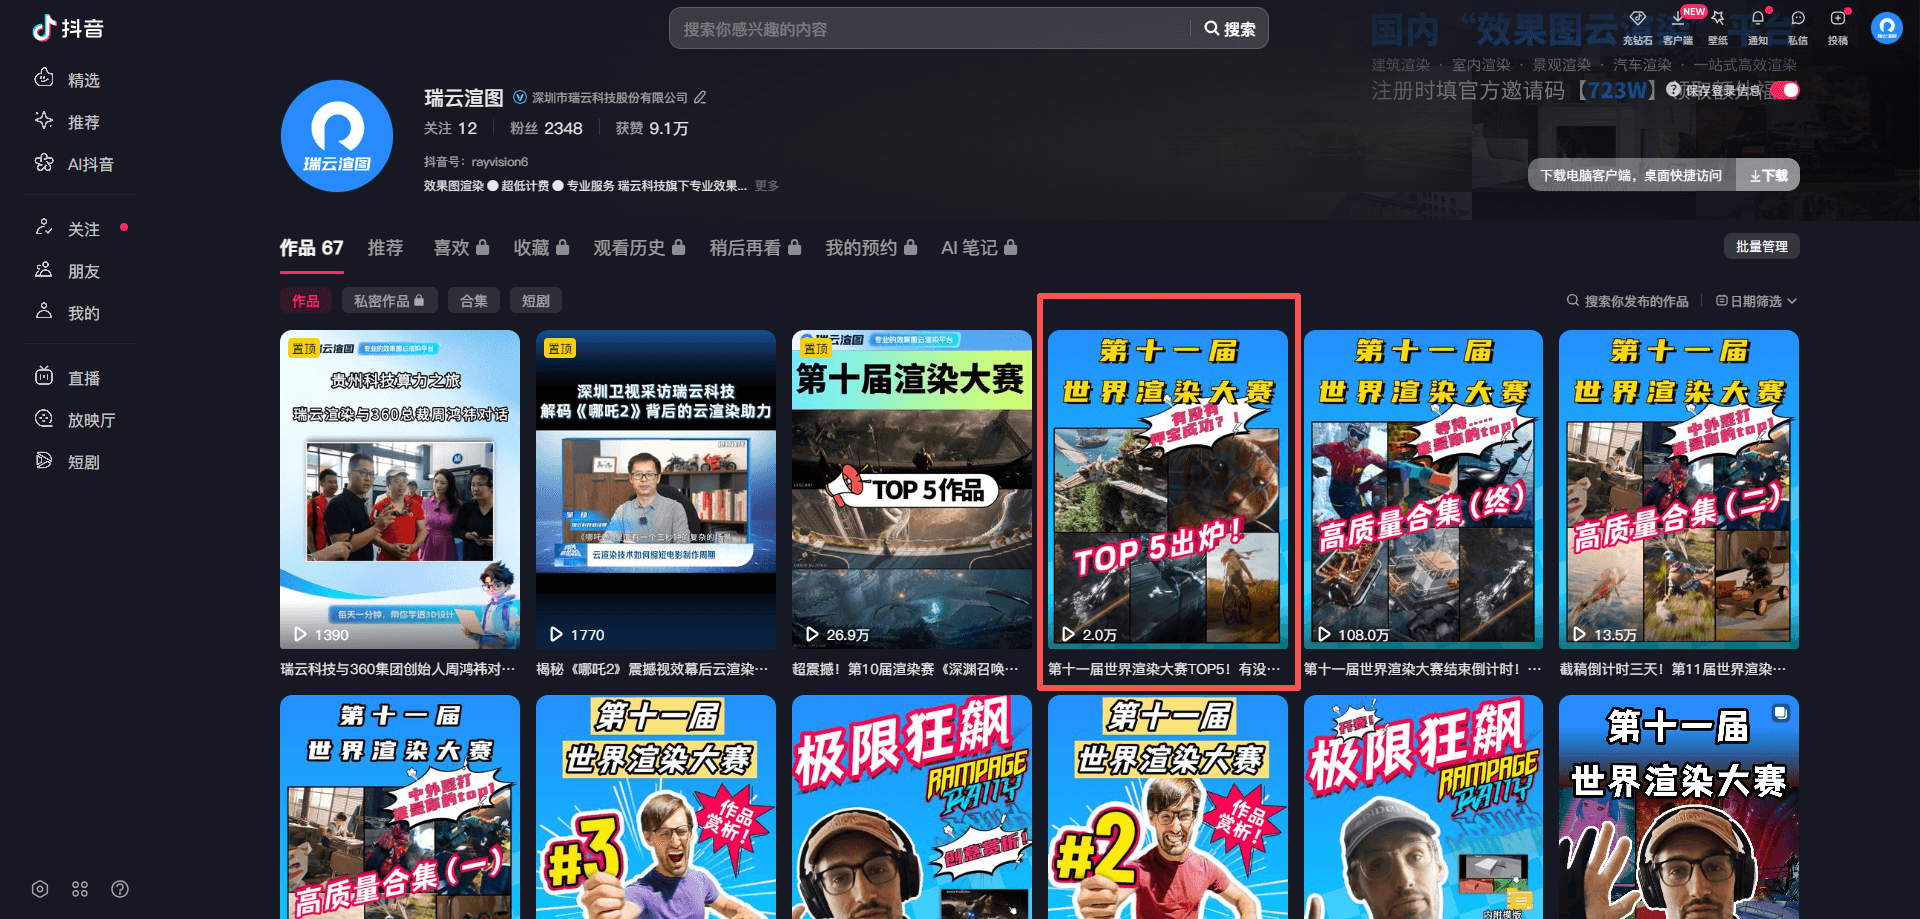Open video 高质量合集(二) with 13.5万 plays
Image resolution: width=1920 pixels, height=919 pixels.
(x=1680, y=490)
